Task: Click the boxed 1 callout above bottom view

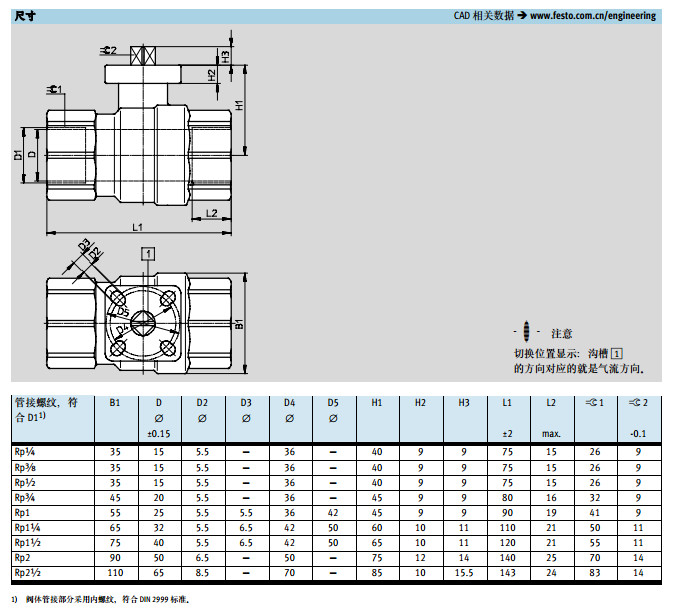Action: tap(148, 254)
